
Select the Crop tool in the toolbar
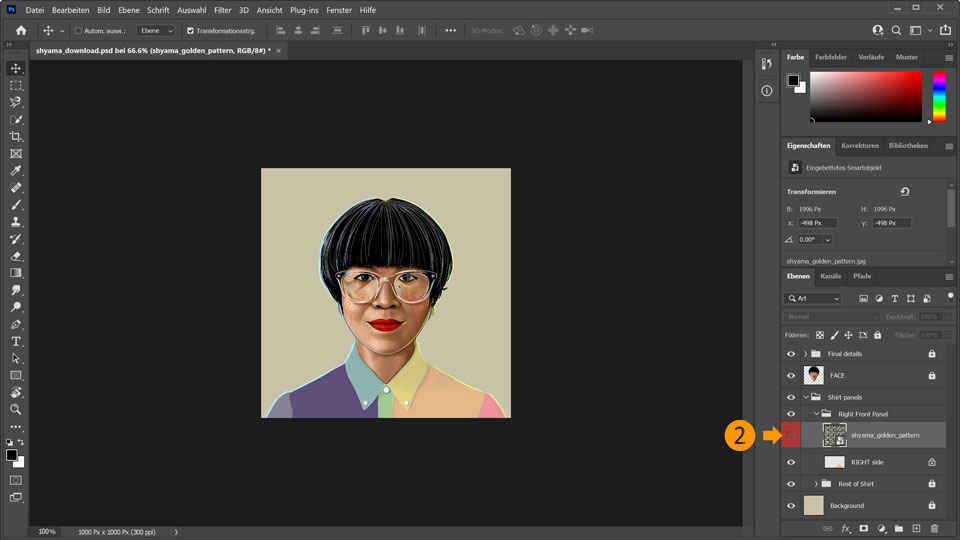pyautogui.click(x=16, y=136)
